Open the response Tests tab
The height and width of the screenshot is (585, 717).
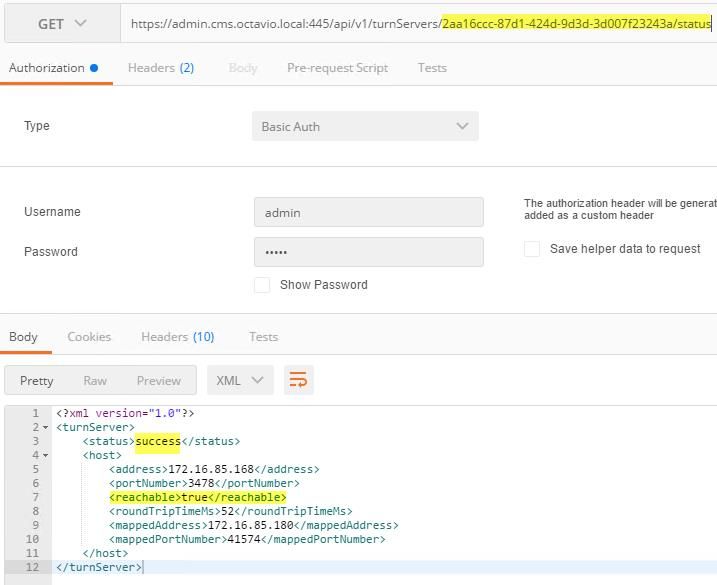pos(263,337)
